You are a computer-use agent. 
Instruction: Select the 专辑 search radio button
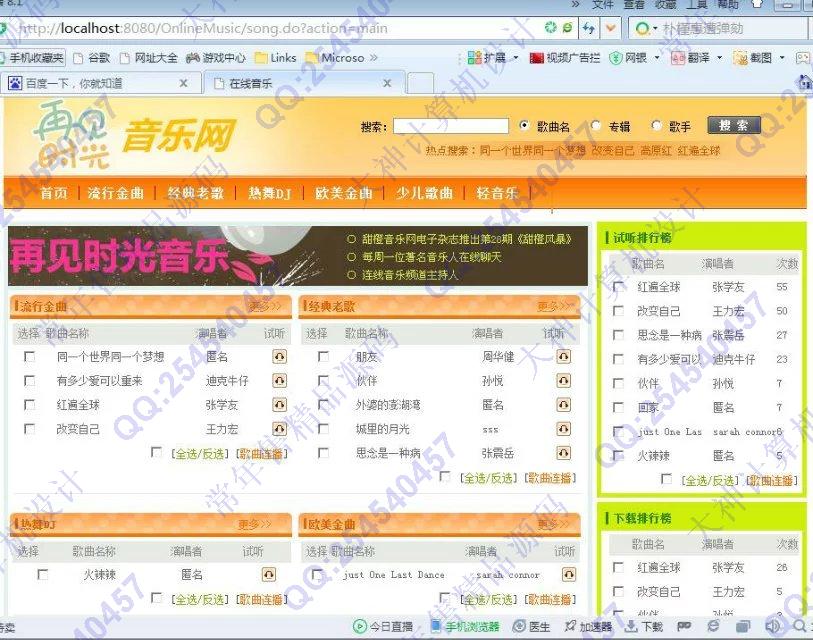tap(596, 125)
